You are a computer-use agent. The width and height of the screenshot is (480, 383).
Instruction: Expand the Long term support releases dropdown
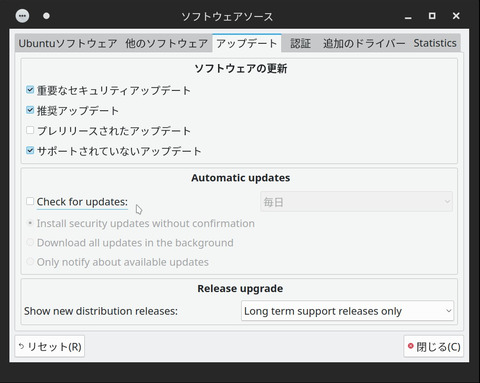coord(347,311)
